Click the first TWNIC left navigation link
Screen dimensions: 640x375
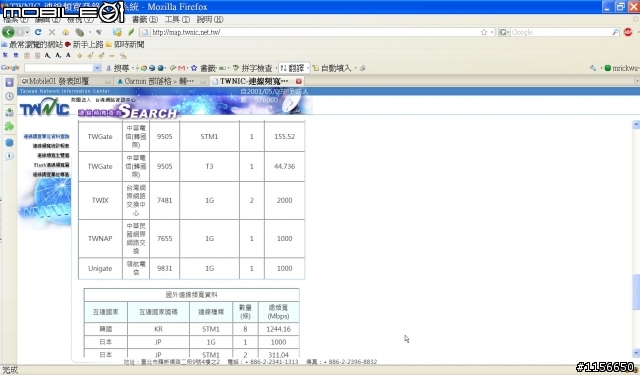click(x=47, y=136)
